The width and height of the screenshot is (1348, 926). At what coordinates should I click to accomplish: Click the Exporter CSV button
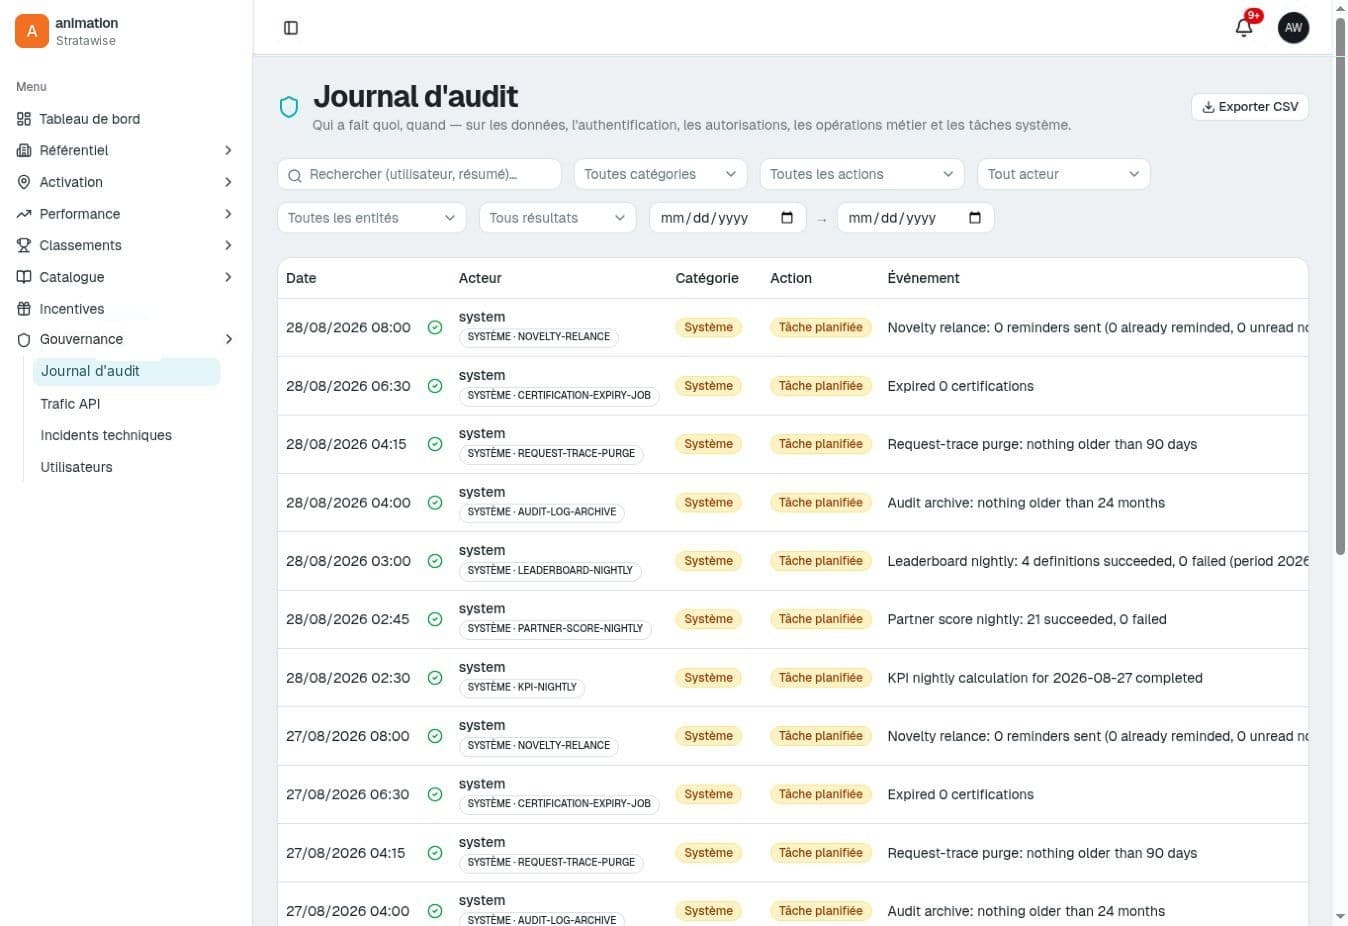click(x=1250, y=107)
